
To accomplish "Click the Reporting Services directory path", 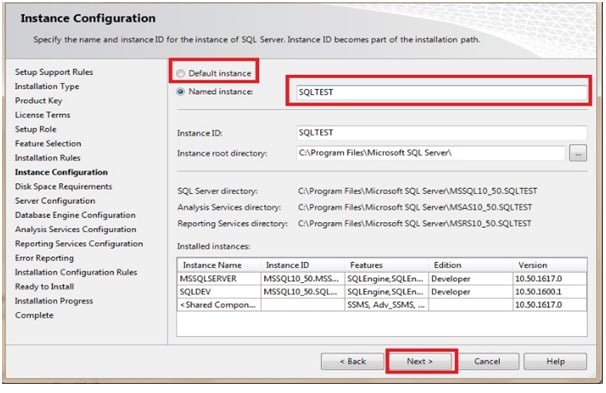I will (x=415, y=223).
